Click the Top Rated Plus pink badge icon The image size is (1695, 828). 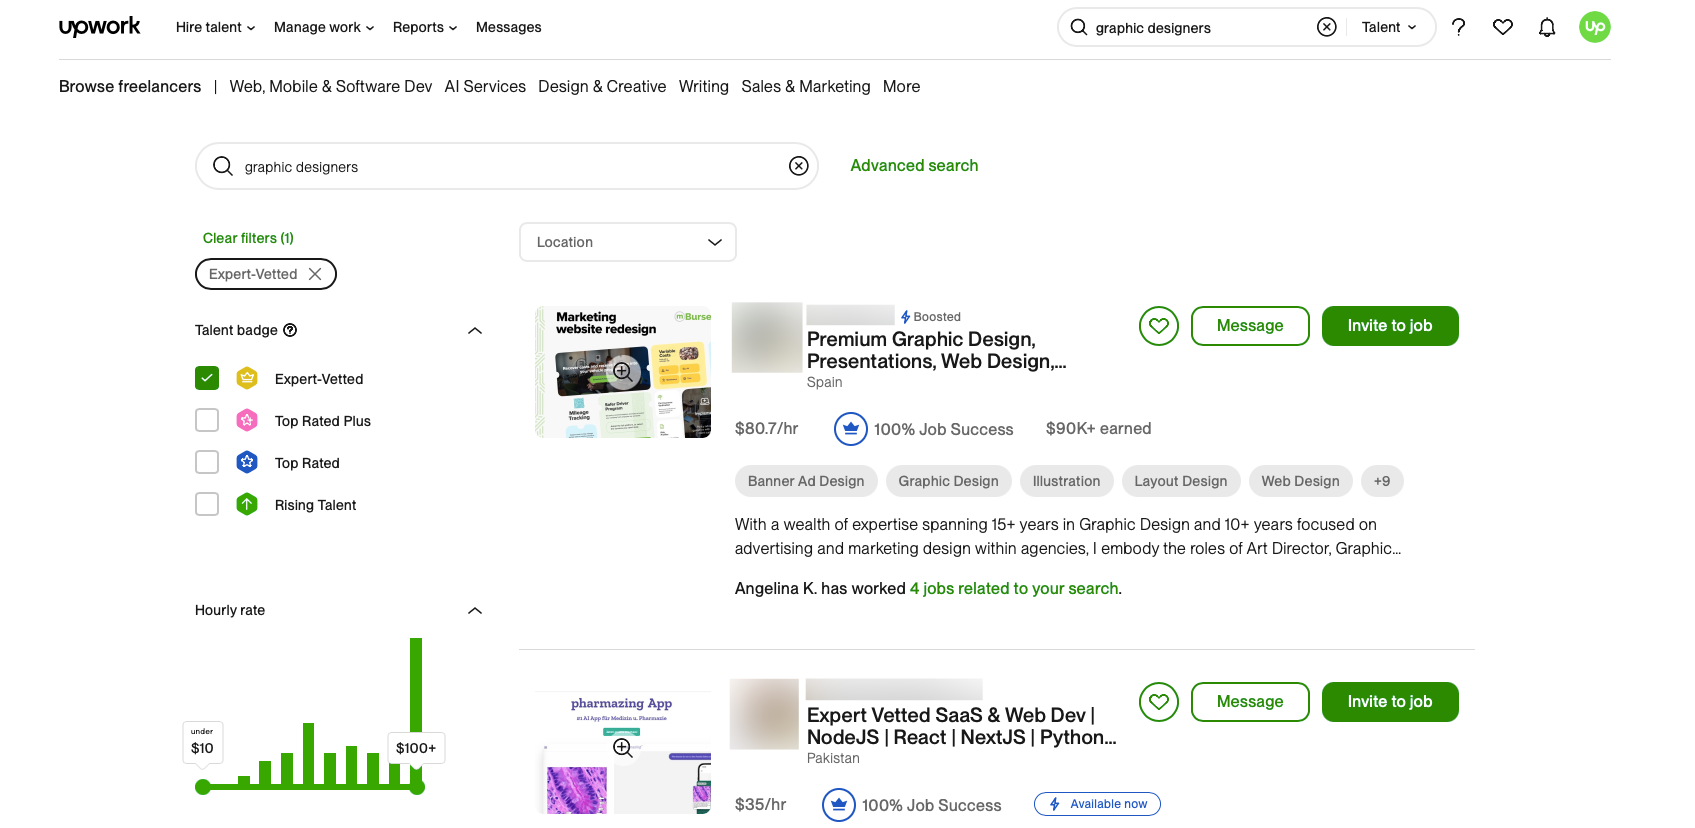(x=247, y=420)
